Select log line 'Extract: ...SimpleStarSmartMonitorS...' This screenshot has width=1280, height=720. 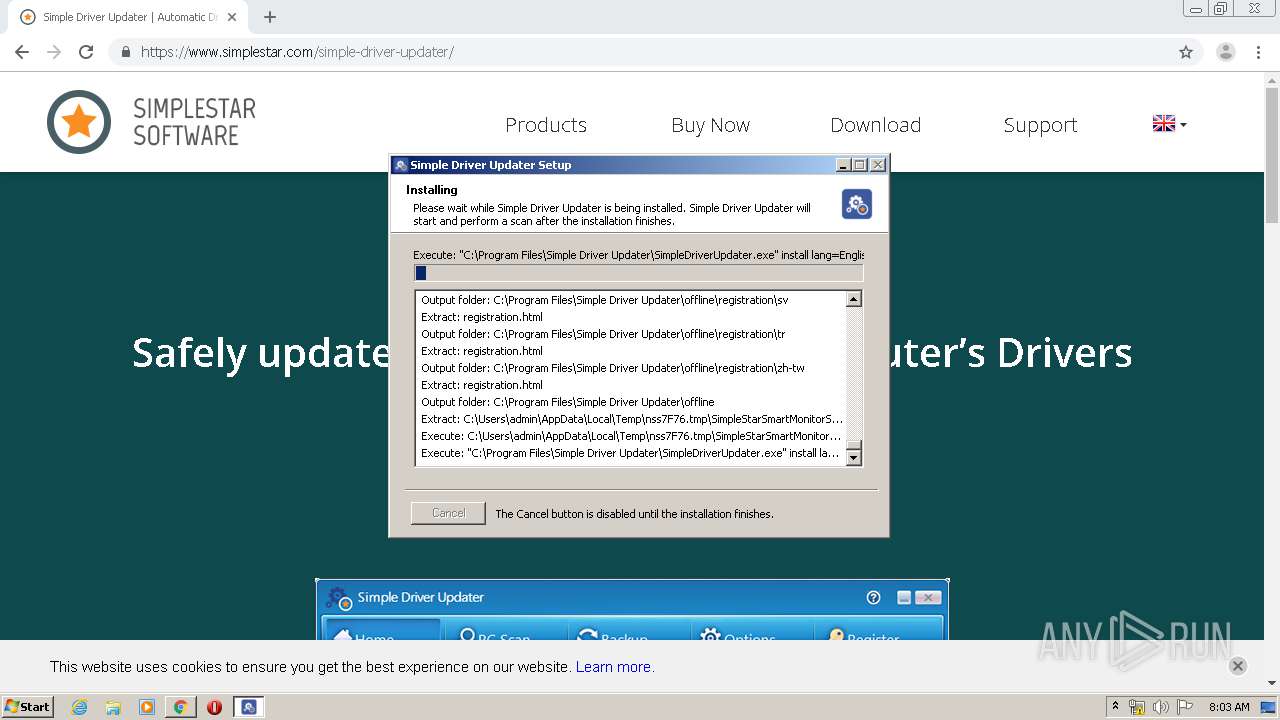point(630,419)
